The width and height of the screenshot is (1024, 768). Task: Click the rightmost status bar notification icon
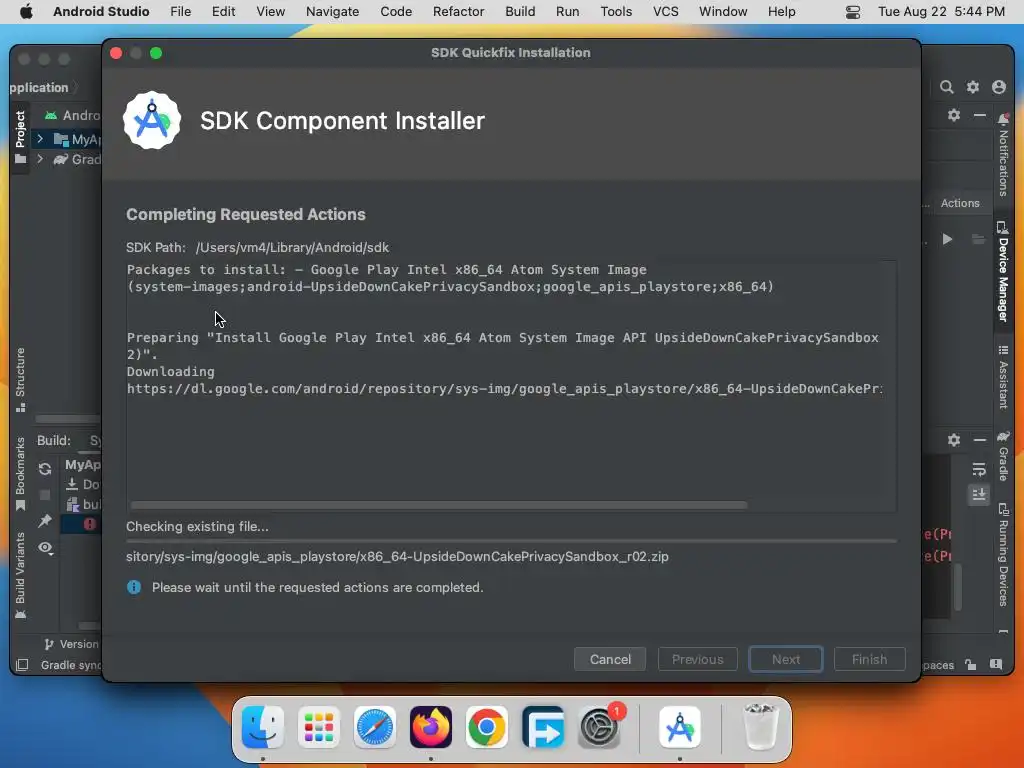click(x=996, y=665)
